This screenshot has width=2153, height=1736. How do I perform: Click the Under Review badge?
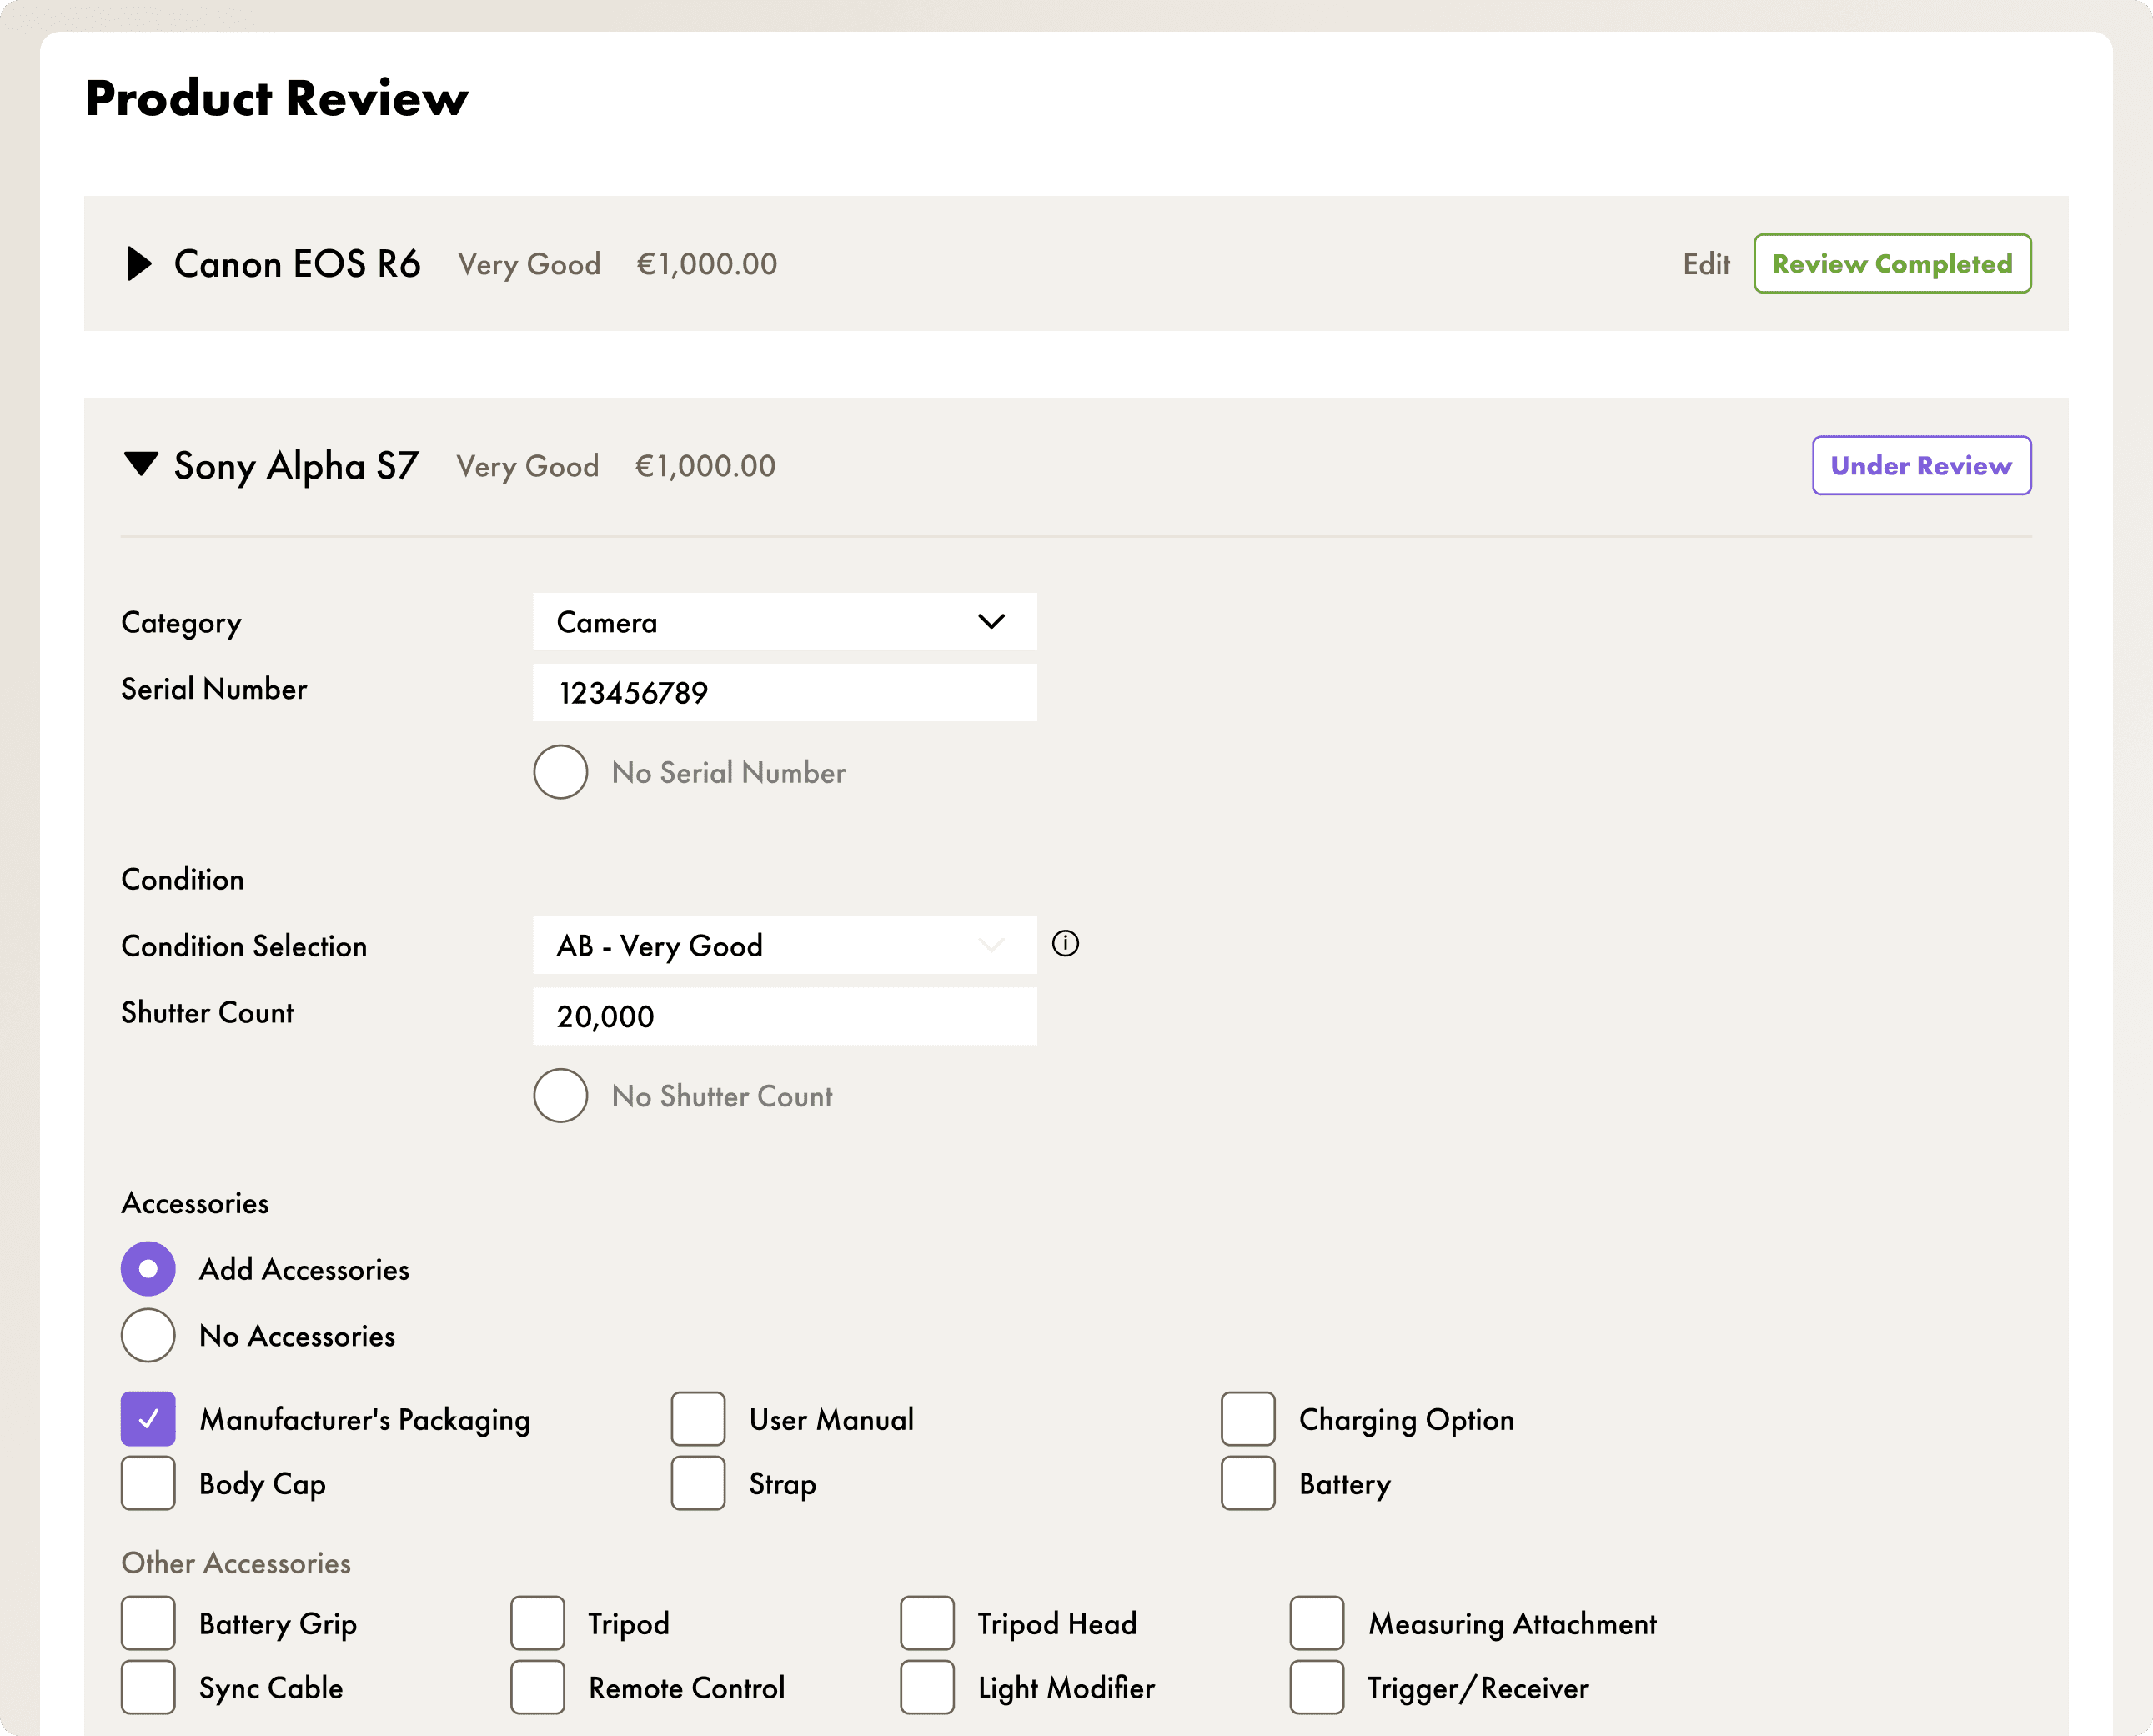click(1920, 465)
